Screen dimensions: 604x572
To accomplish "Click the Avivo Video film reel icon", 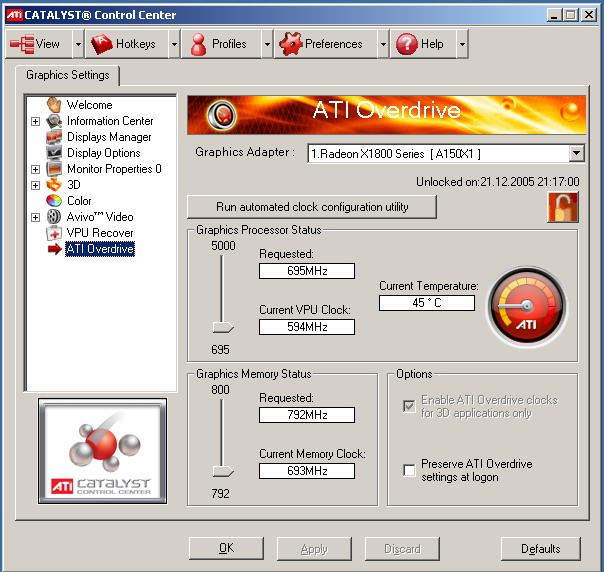I will [x=54, y=217].
